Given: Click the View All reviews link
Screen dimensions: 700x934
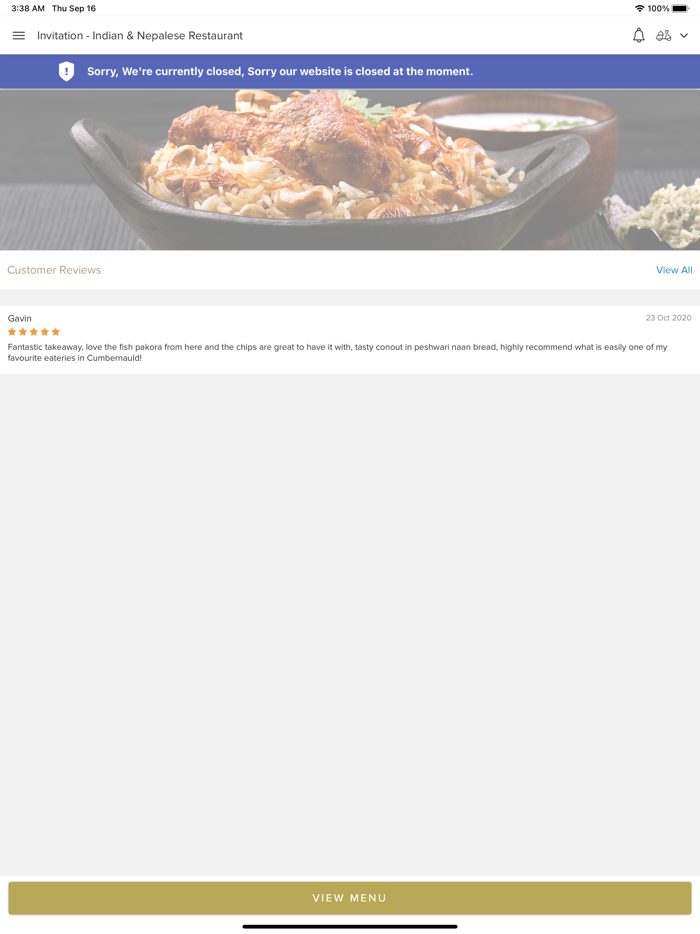Looking at the screenshot, I should coord(674,270).
